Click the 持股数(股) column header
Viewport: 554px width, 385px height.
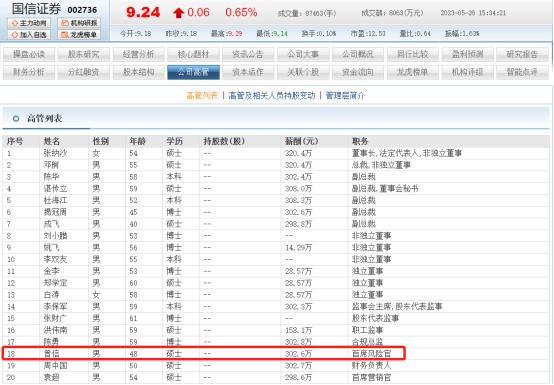click(x=224, y=141)
